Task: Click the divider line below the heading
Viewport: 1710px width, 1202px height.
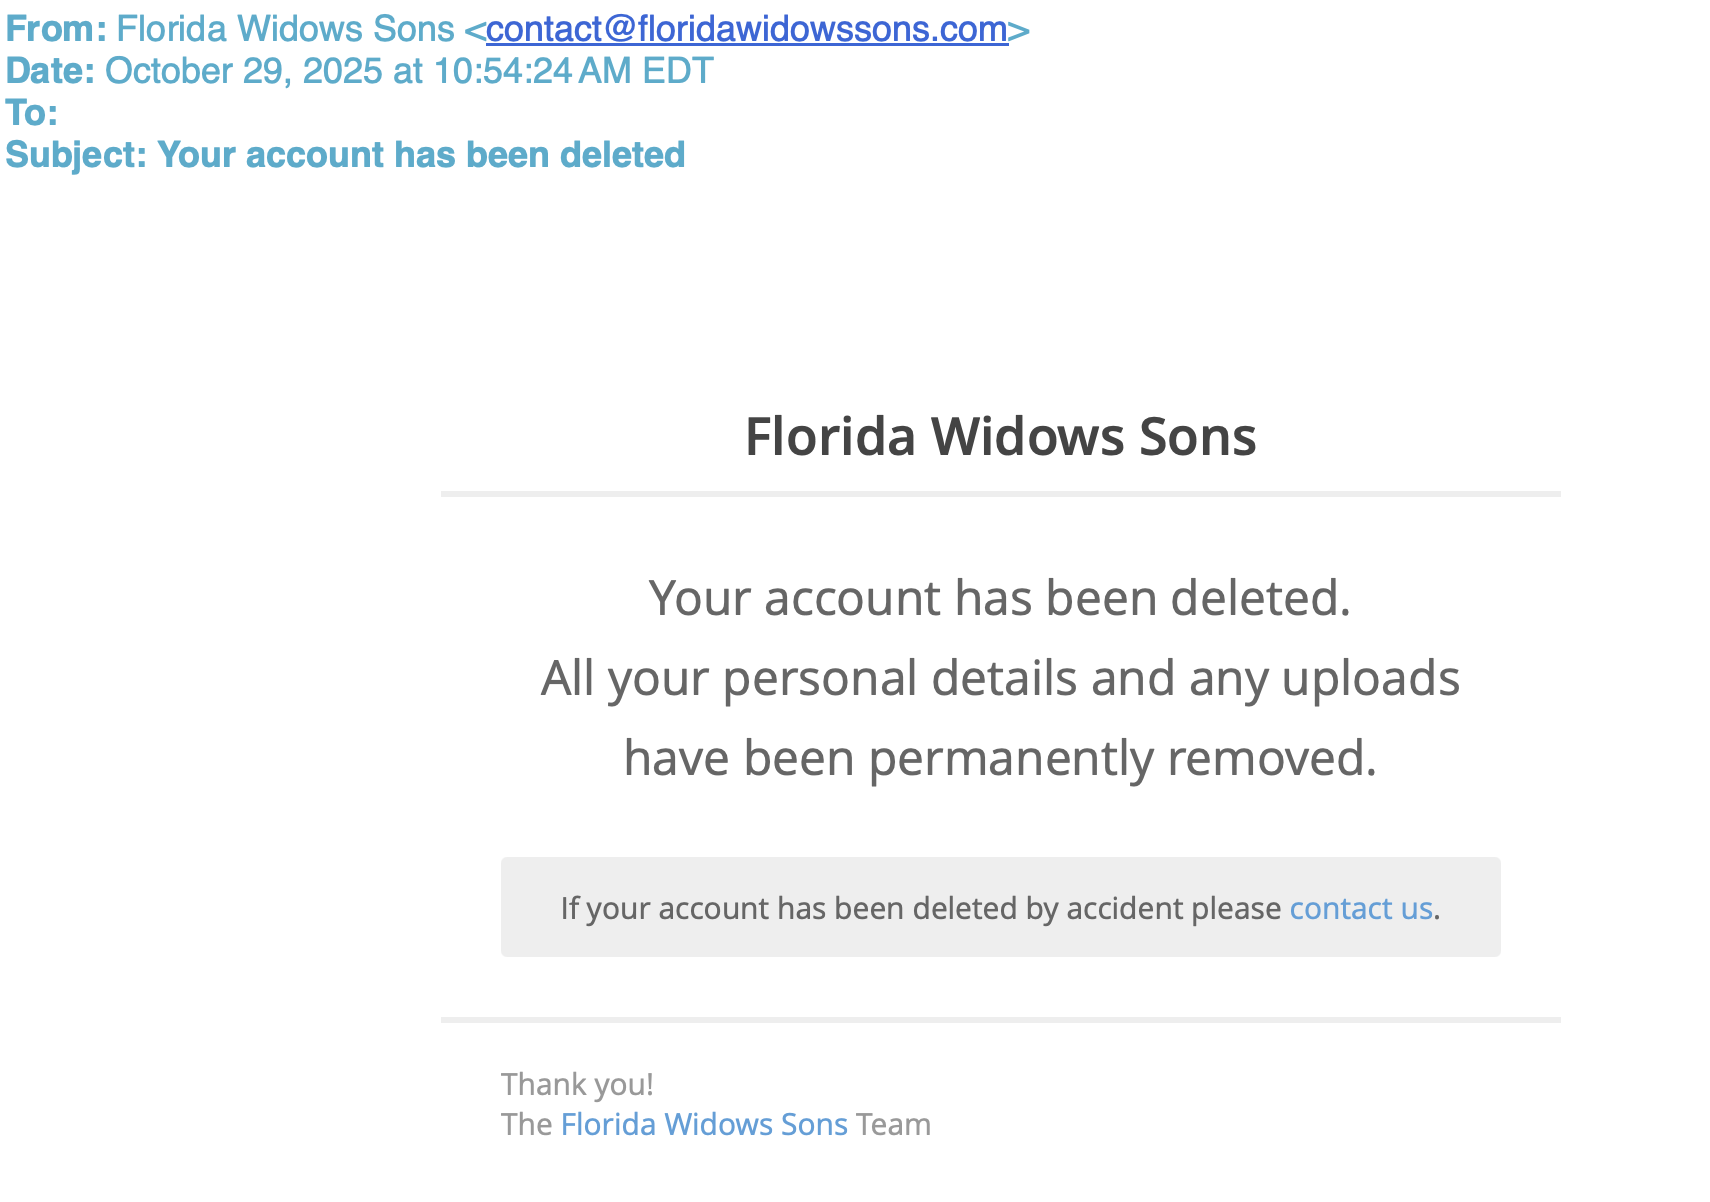Action: 1000,494
